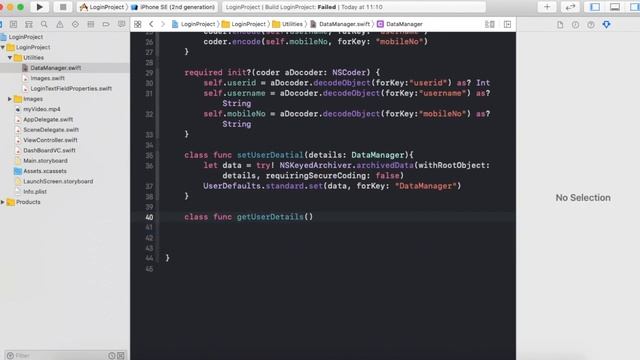Show the File inspector

(x=560, y=24)
